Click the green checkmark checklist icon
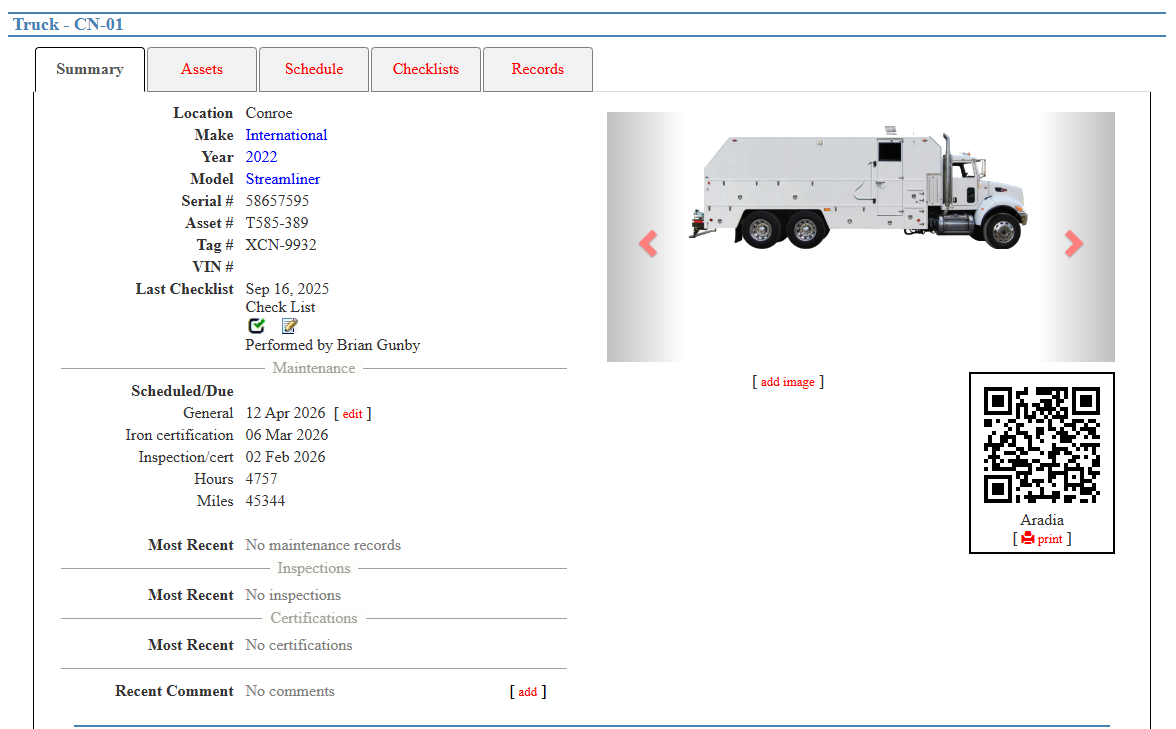The height and width of the screenshot is (729, 1176). pos(257,326)
